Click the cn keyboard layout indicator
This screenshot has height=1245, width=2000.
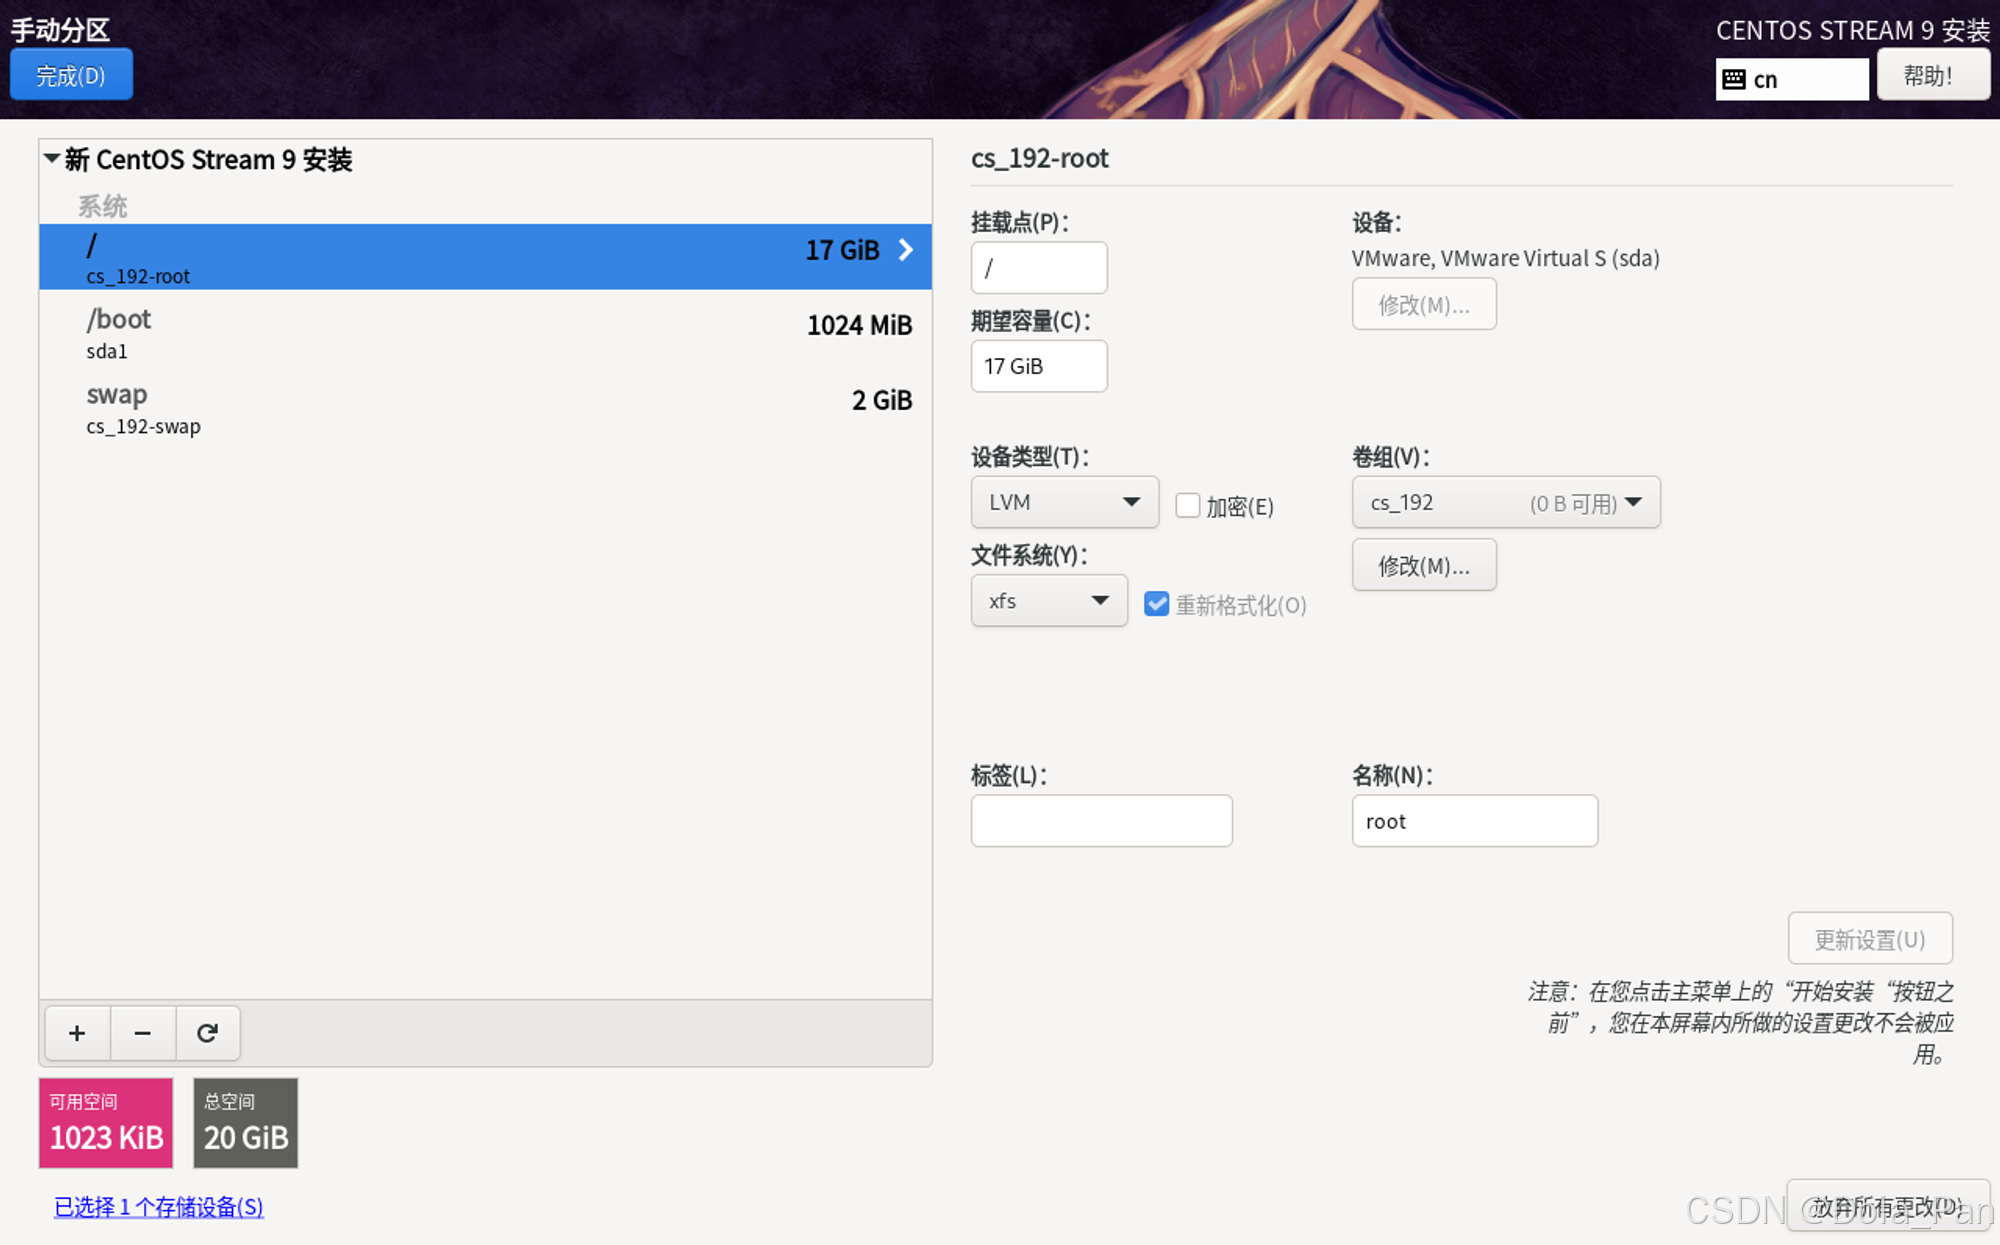1792,79
